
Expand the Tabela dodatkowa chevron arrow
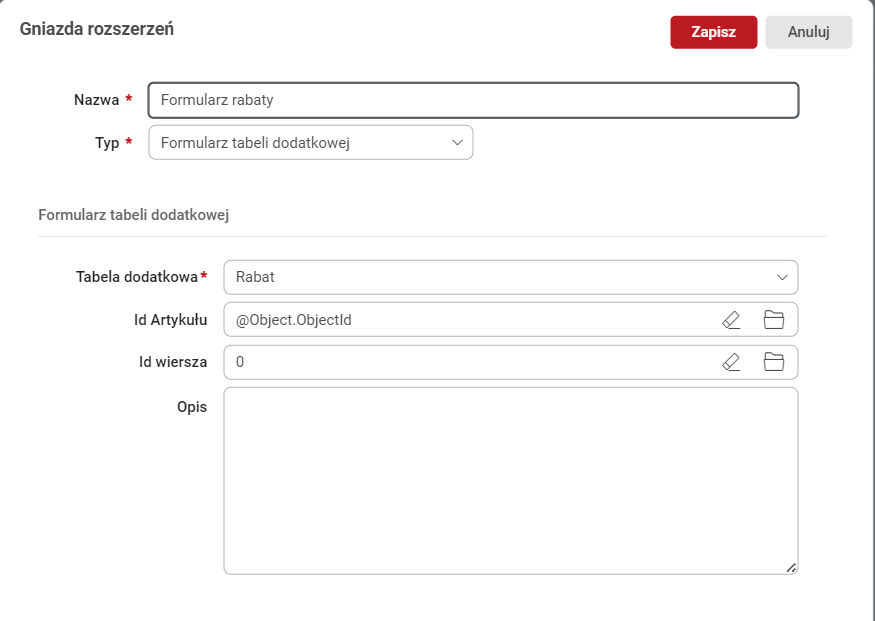[x=782, y=277]
